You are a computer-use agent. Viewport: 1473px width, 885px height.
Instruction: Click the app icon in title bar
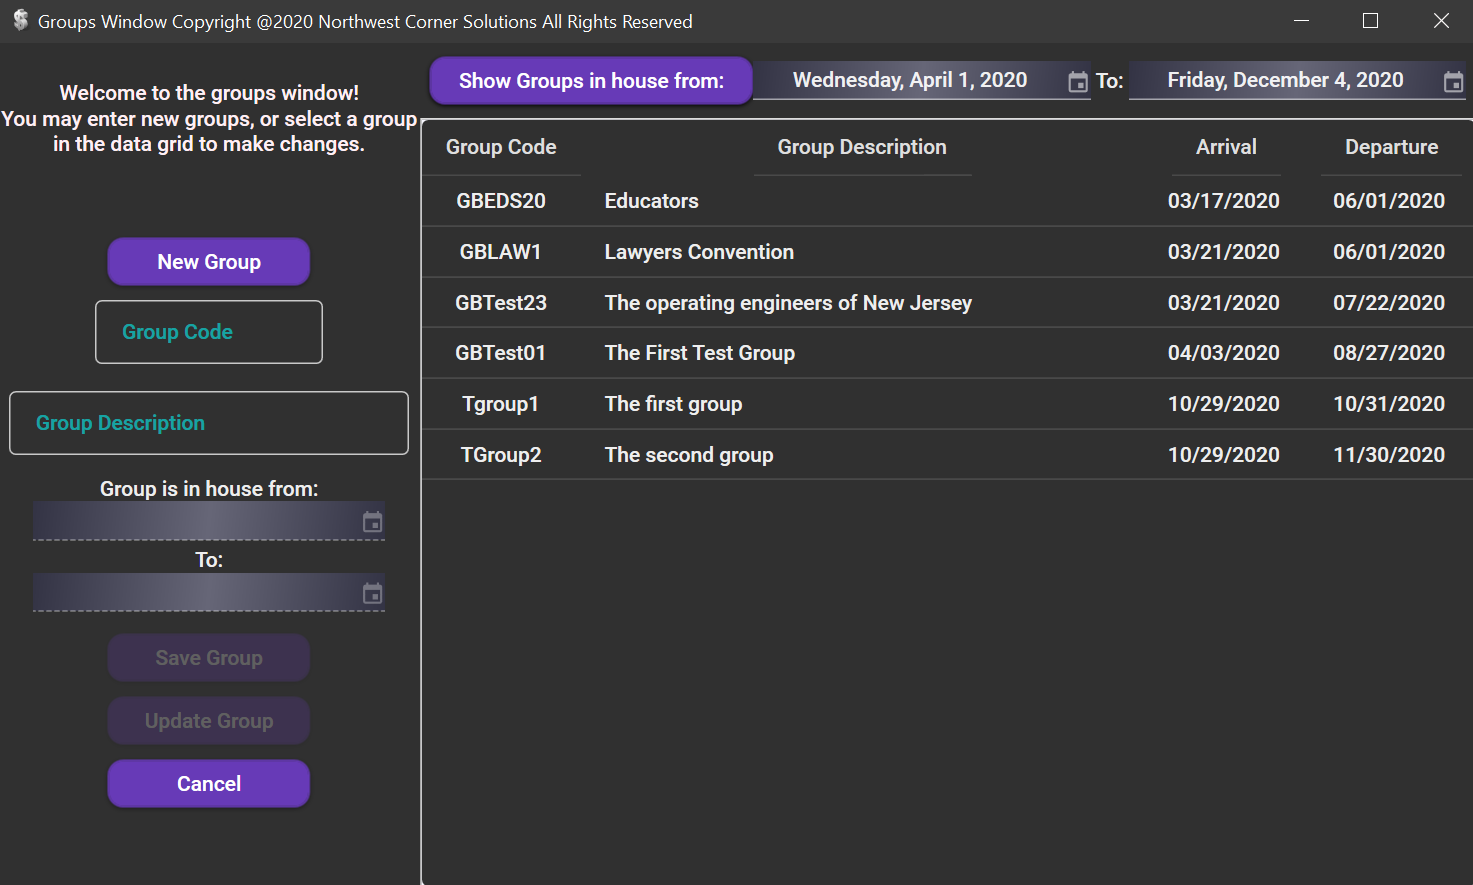pos(20,21)
